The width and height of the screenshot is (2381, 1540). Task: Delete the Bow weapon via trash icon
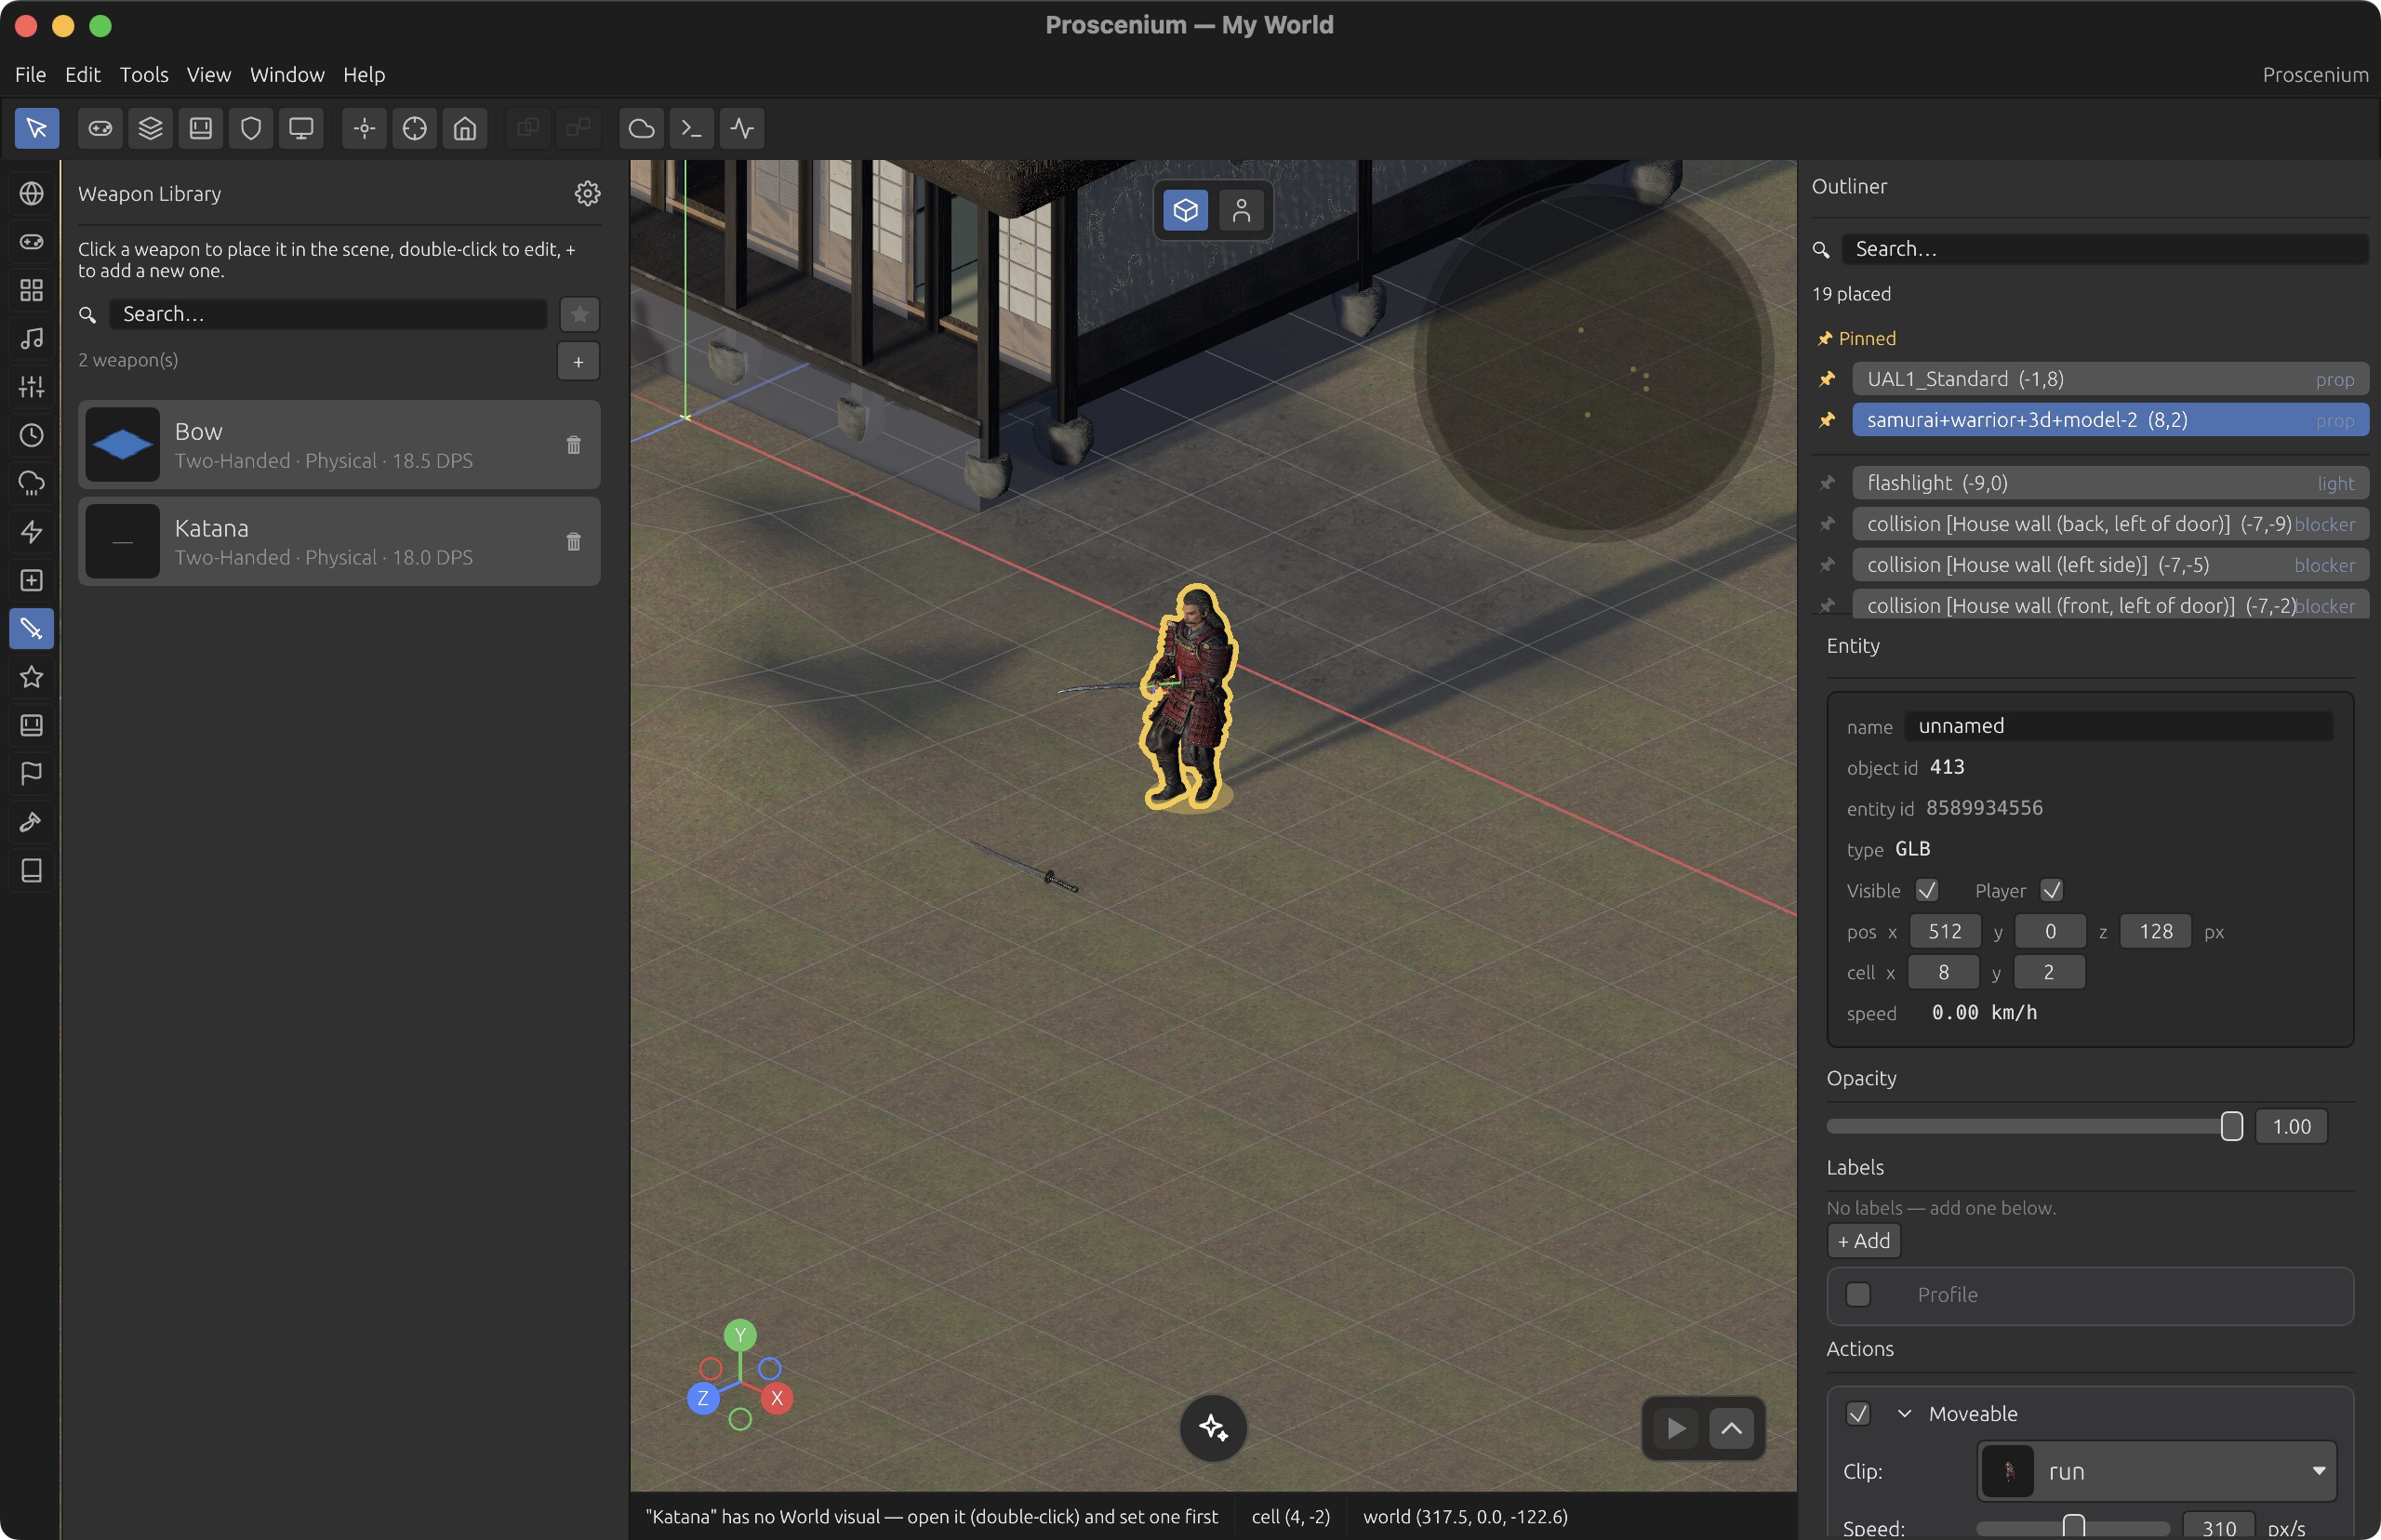coord(574,444)
